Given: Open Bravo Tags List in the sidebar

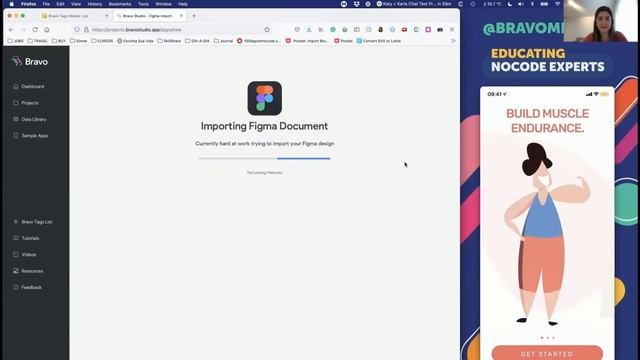Looking at the screenshot, I should (x=33, y=222).
